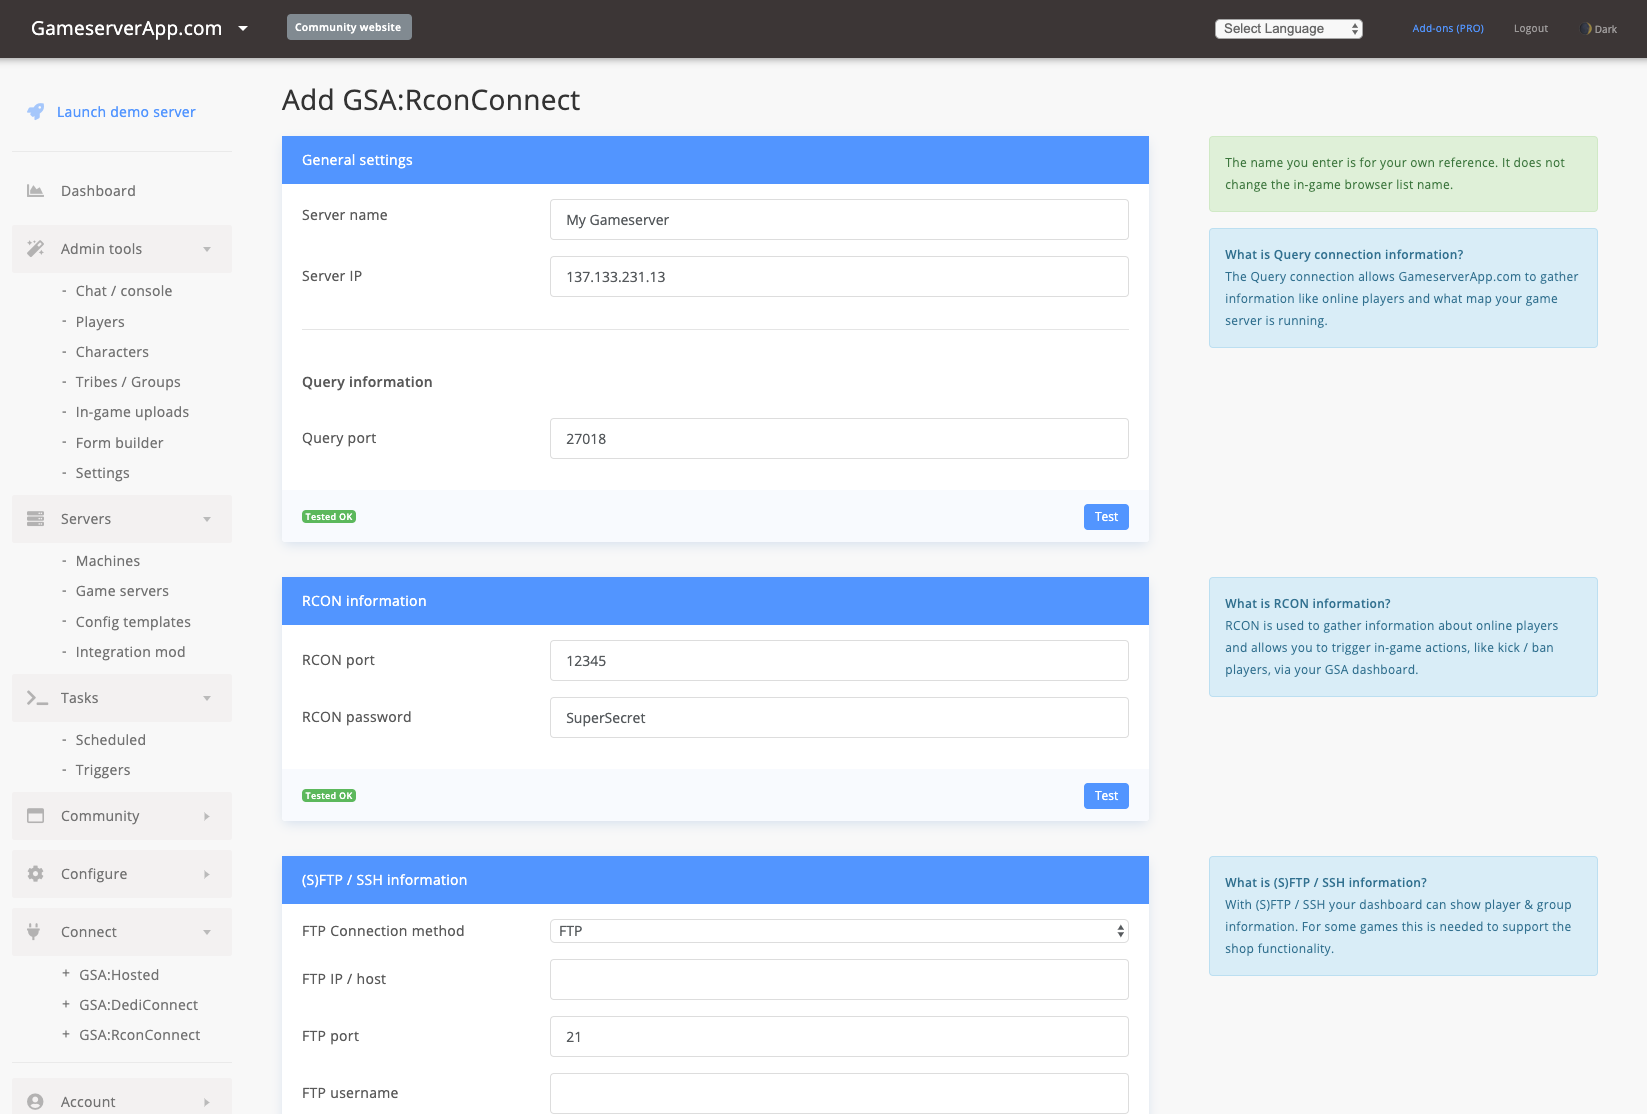Open Settings under Admin tools

(102, 473)
